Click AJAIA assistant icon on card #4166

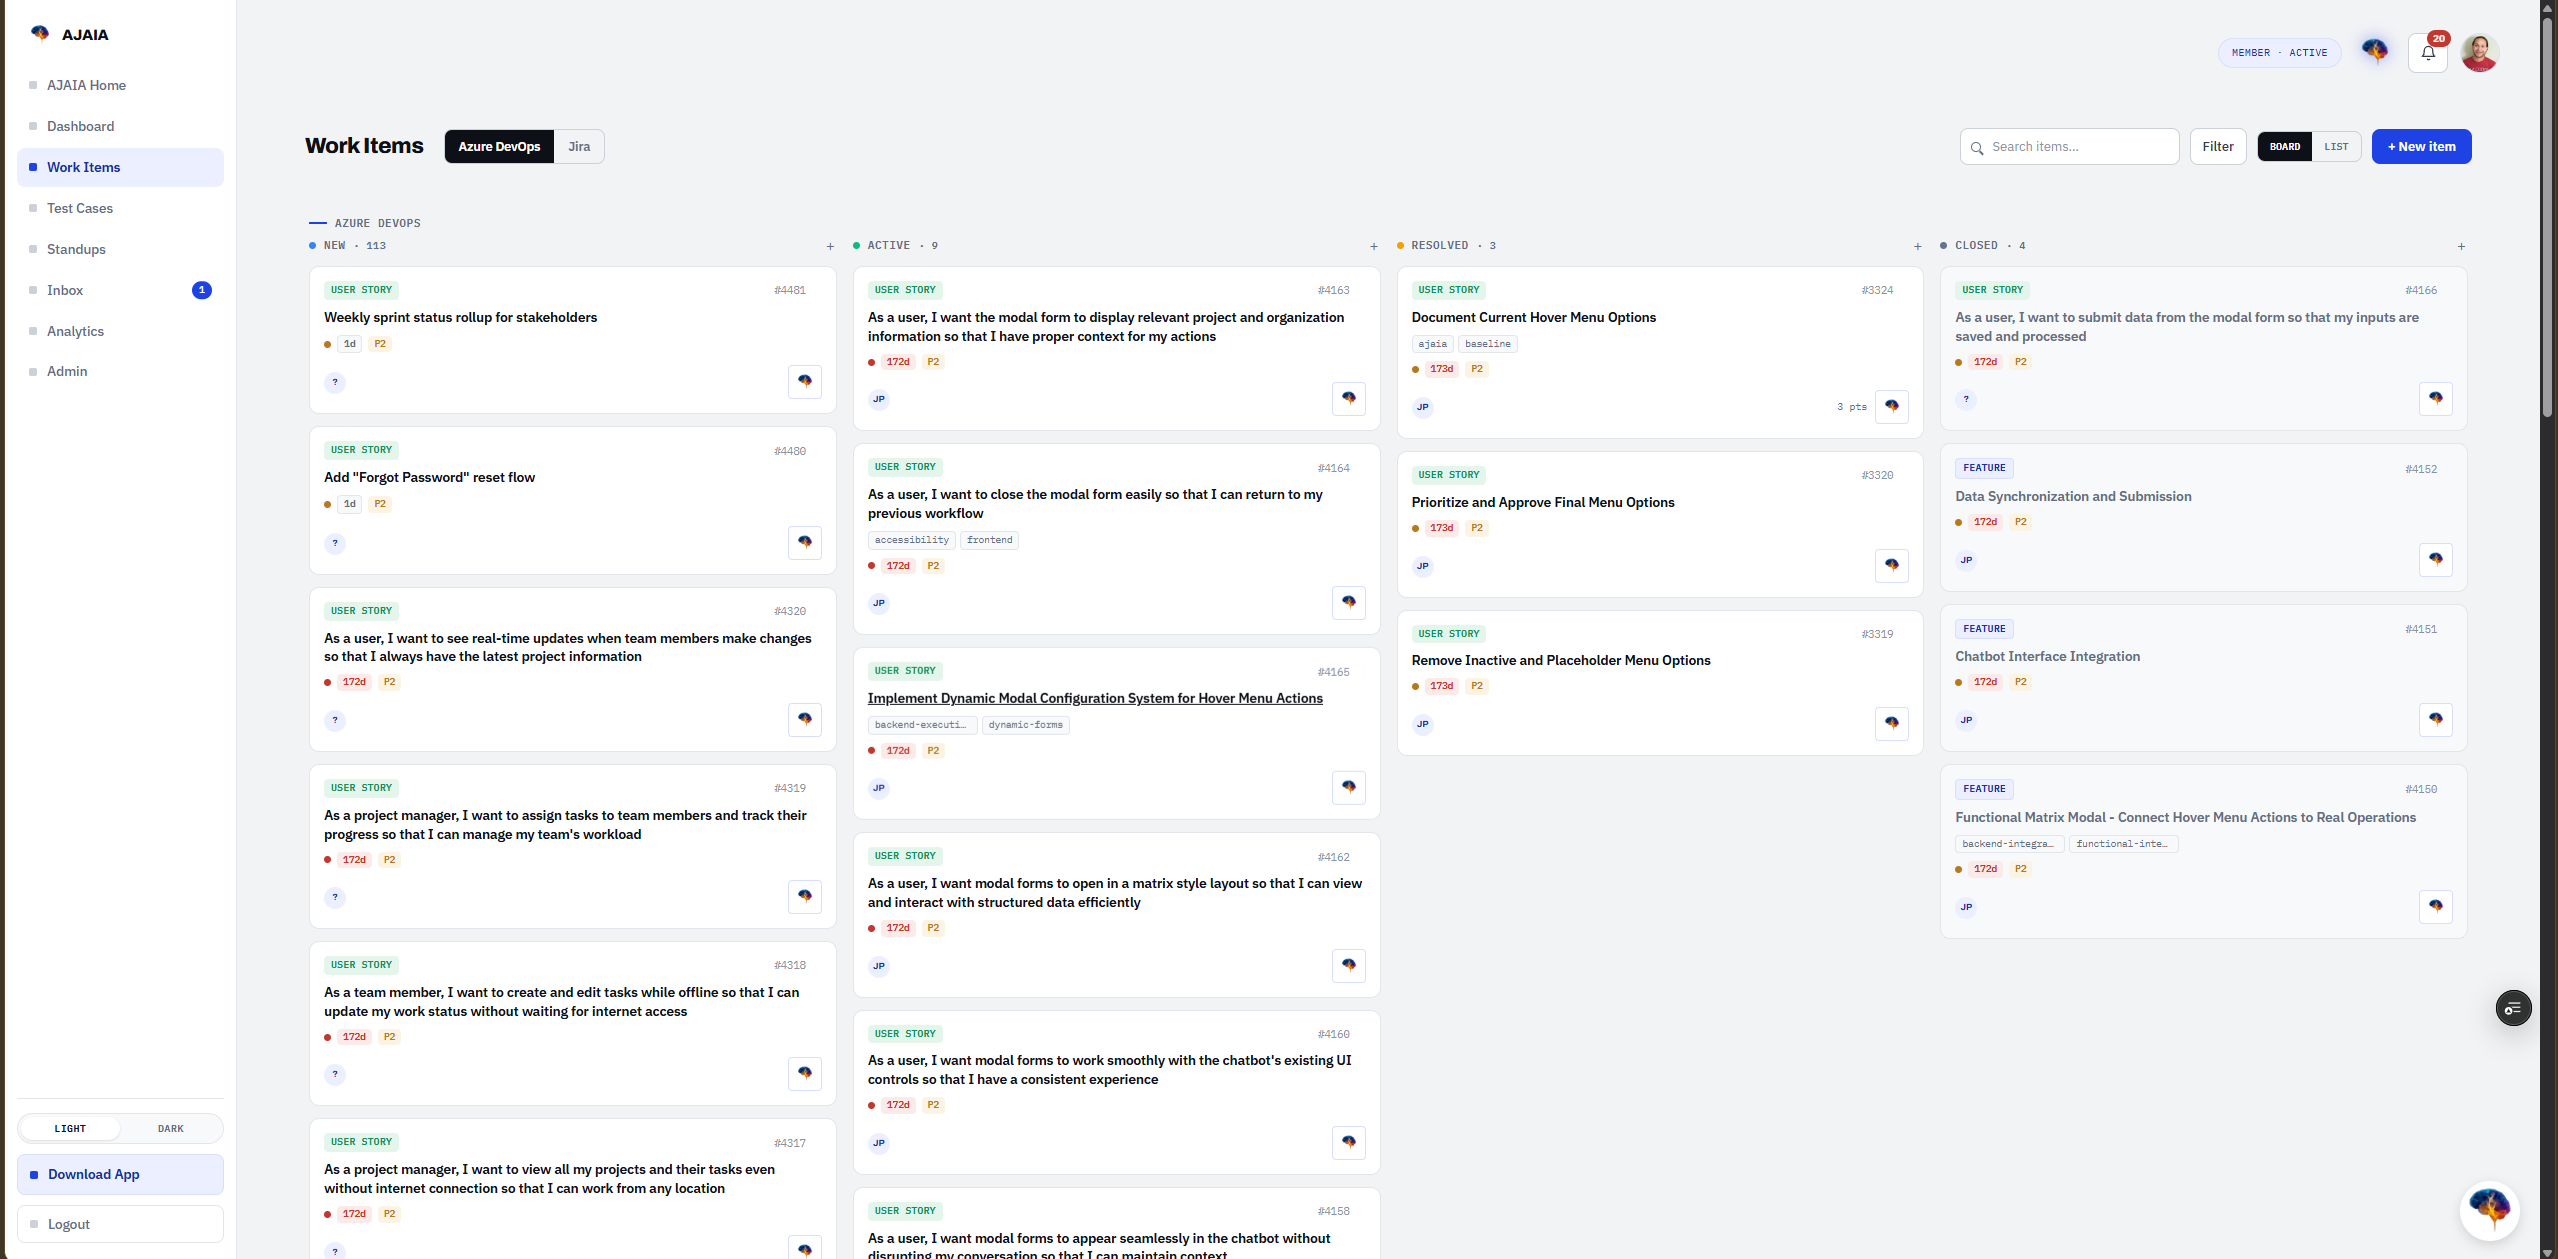coord(2436,399)
